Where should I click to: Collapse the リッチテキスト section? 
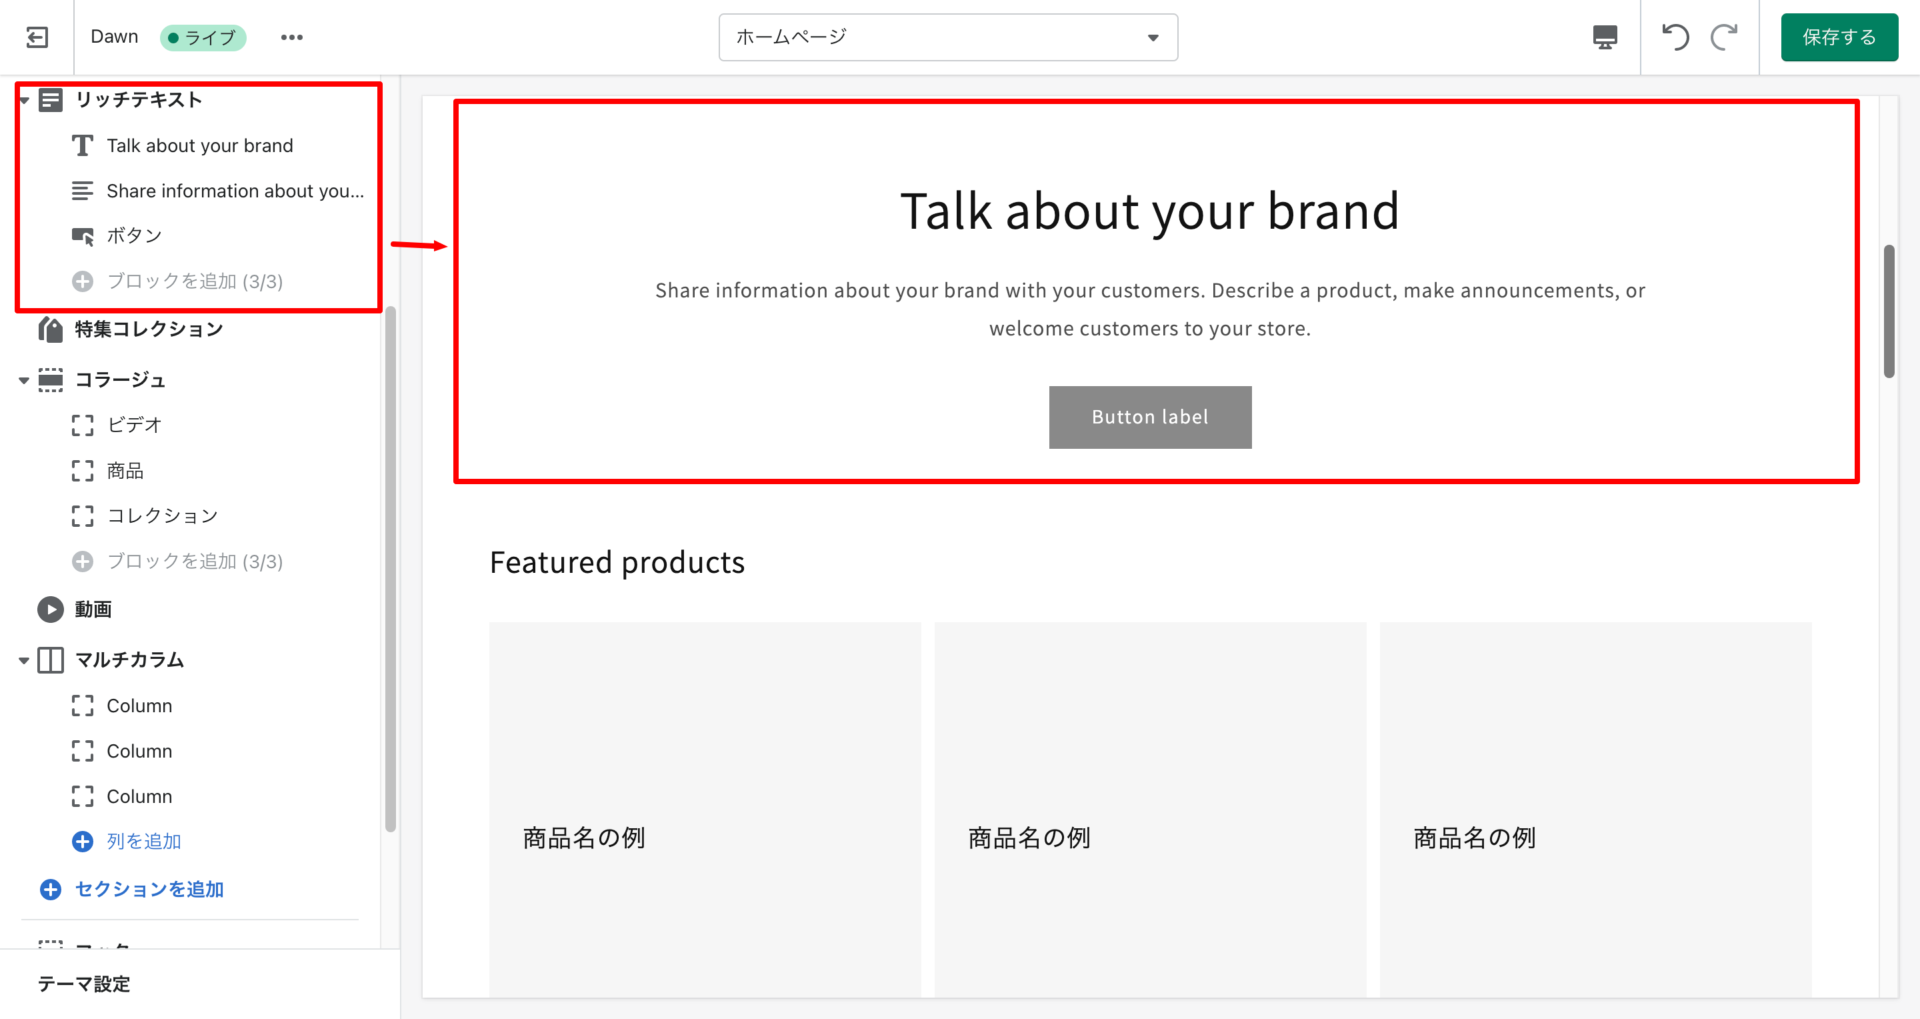click(24, 100)
